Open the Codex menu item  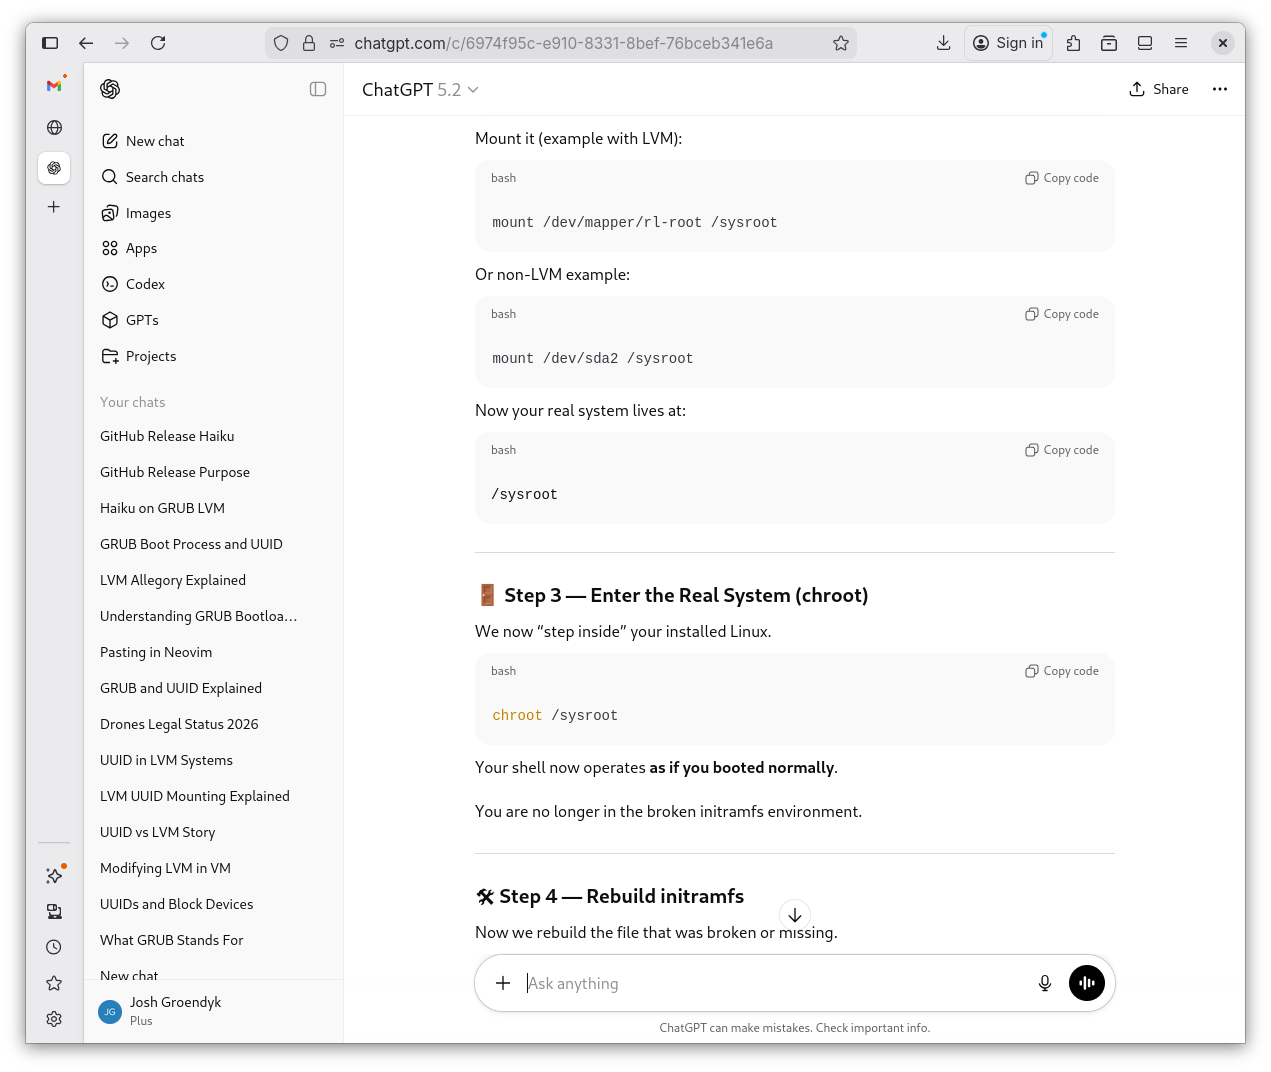[x=145, y=284]
